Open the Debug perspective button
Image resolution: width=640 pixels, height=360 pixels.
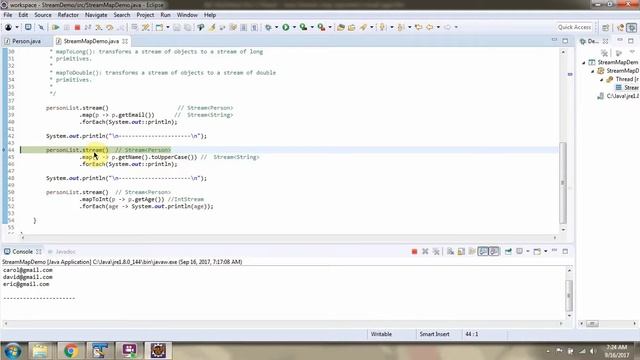coord(631,27)
